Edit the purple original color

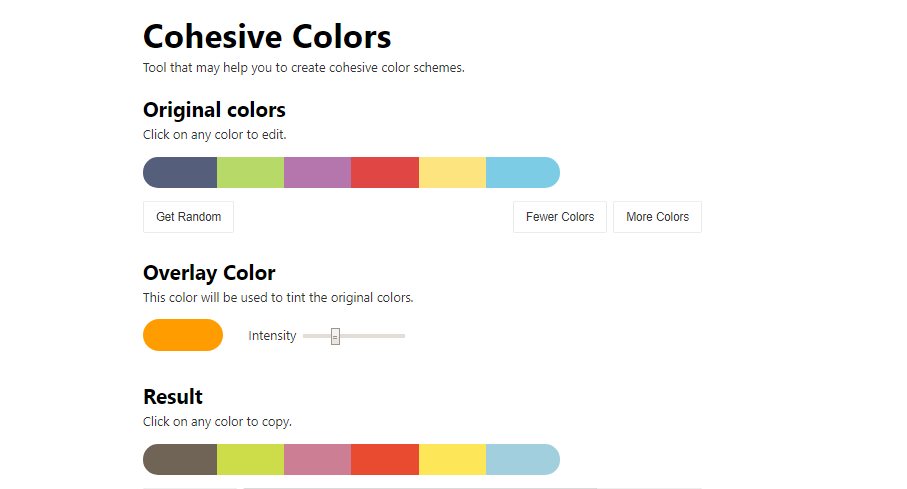pyautogui.click(x=317, y=172)
